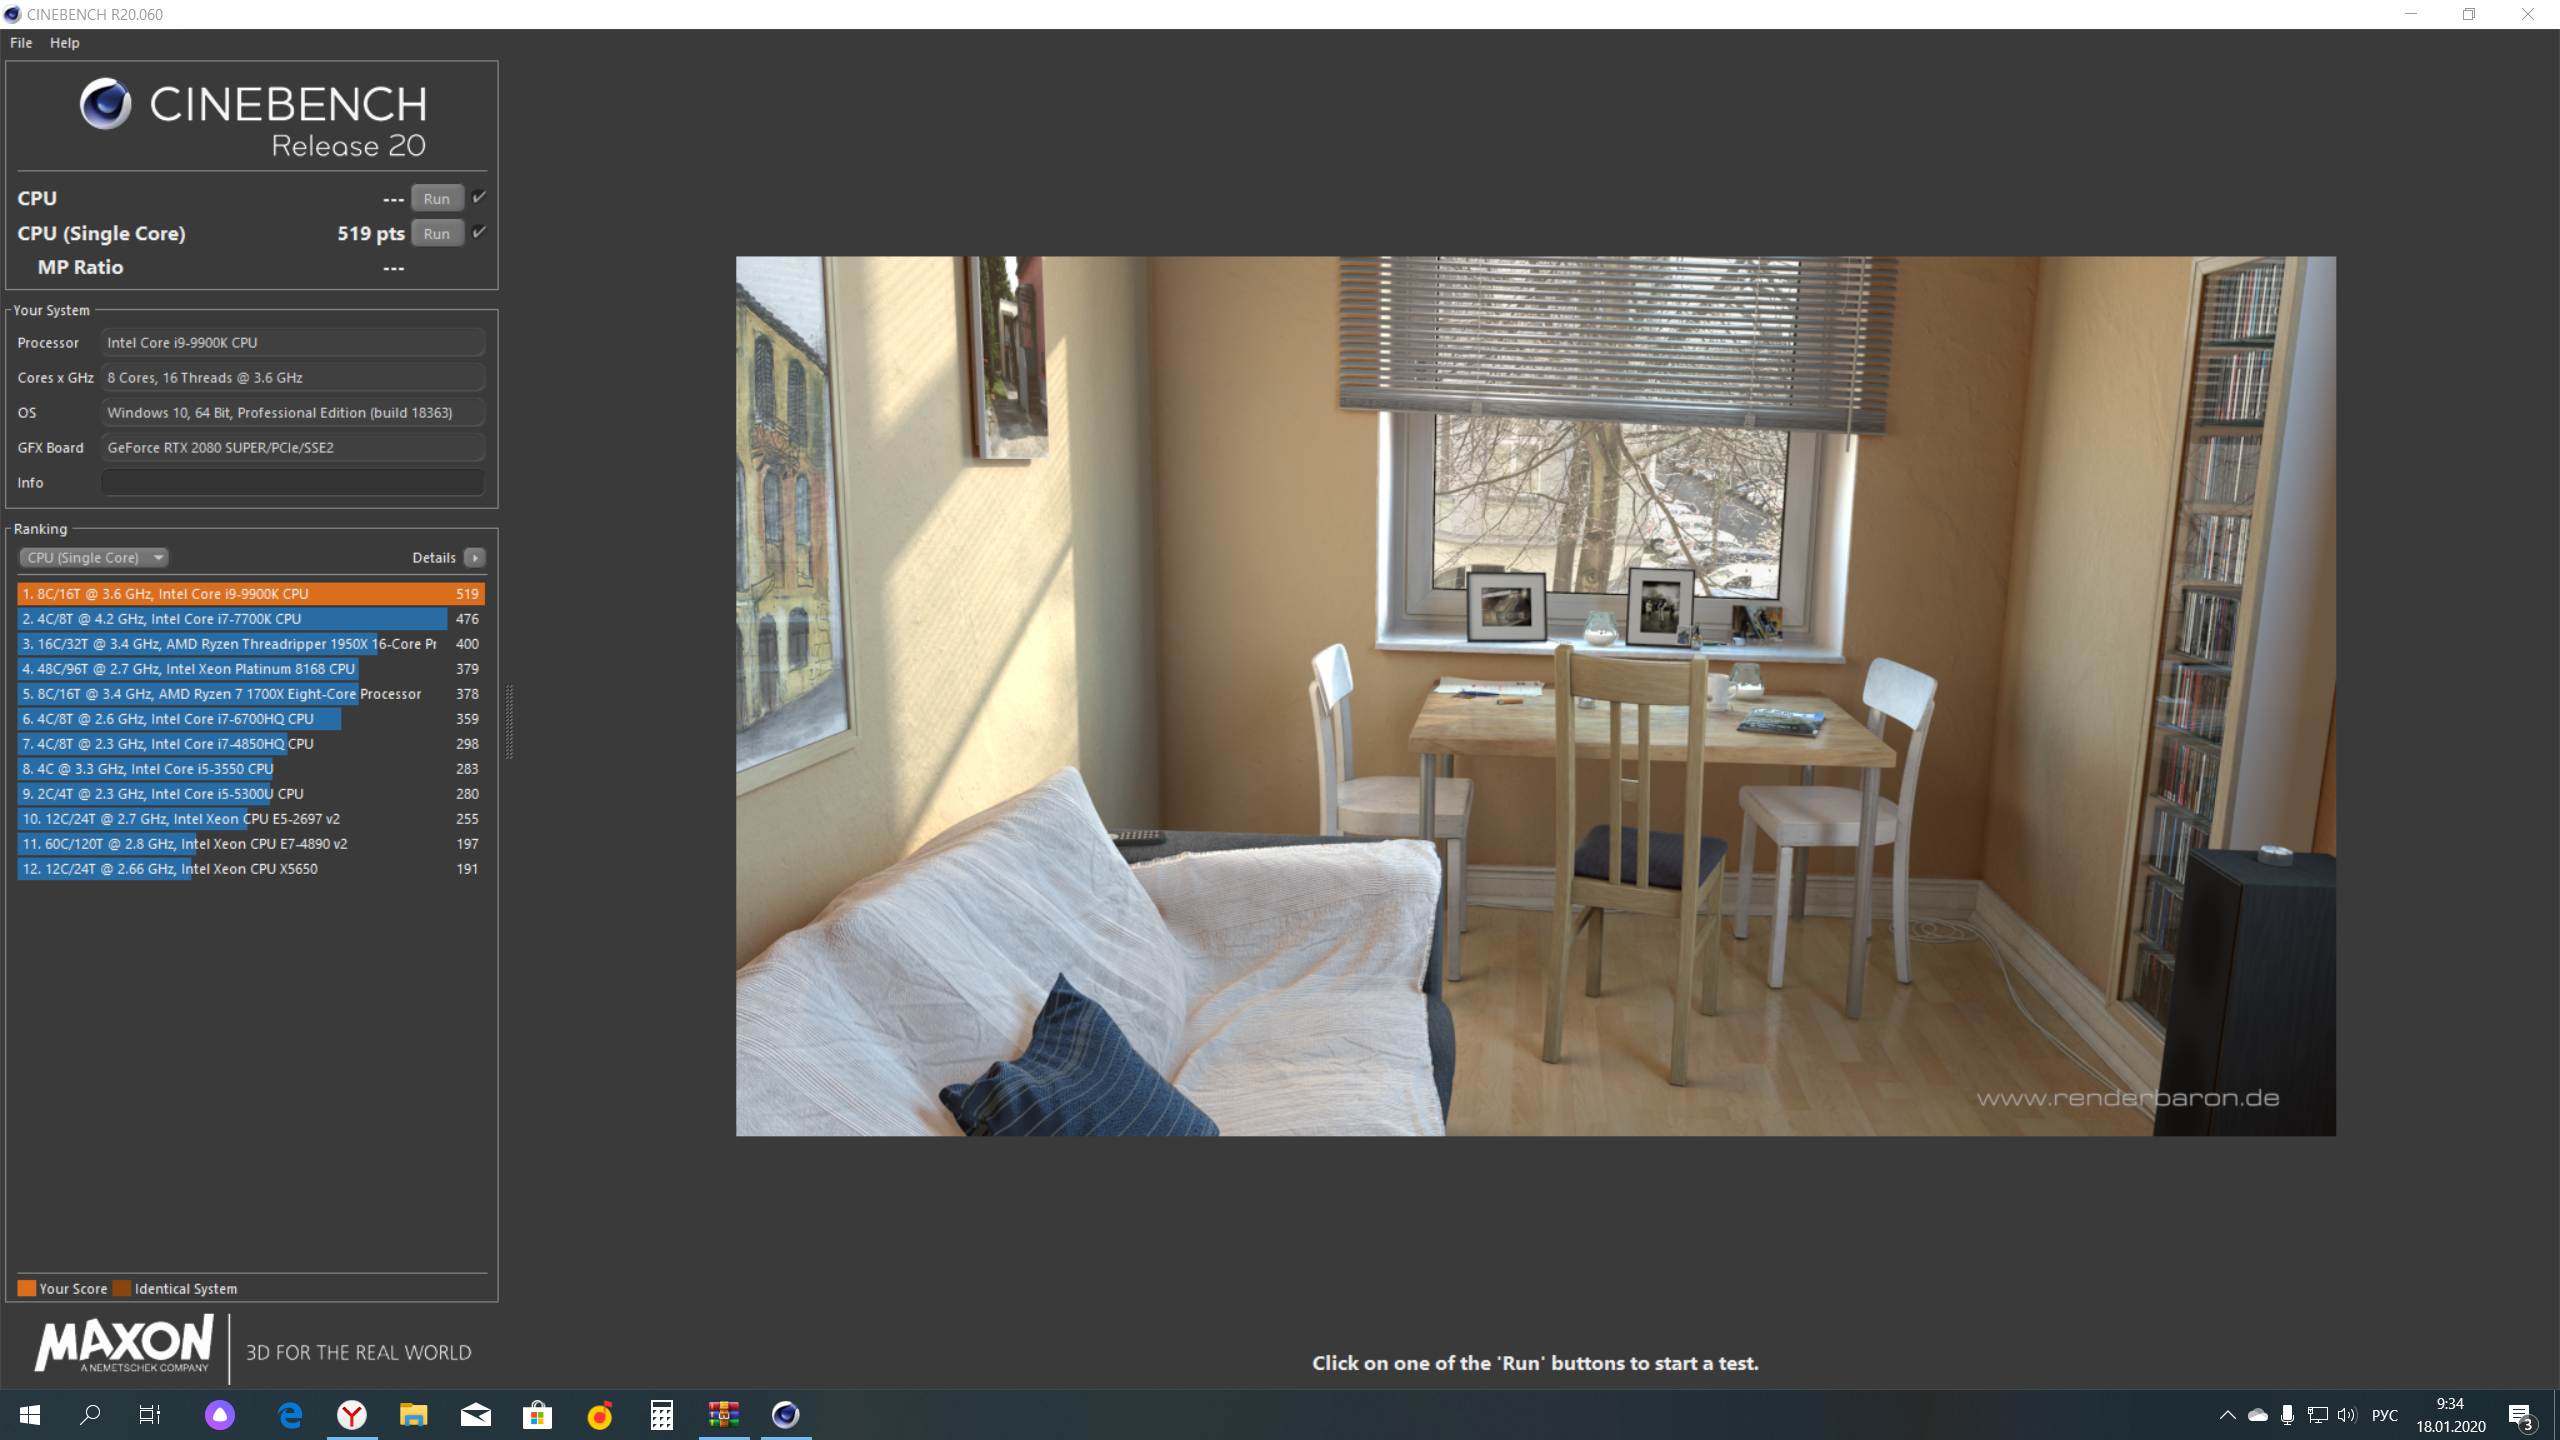Screen dimensions: 2560x1440
Task: Open the Mail app in taskbar
Action: pyautogui.click(x=475, y=1415)
